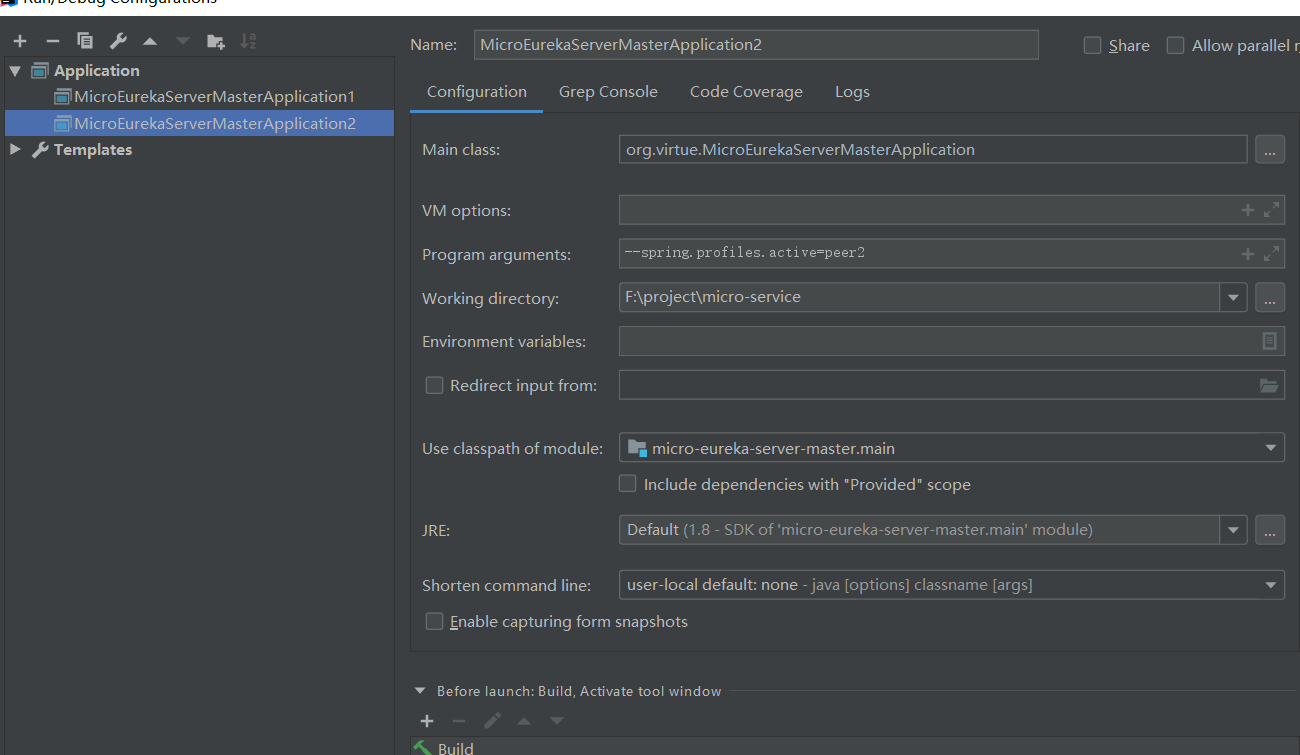Click the Name input field
The image size is (1300, 755).
[x=756, y=45]
